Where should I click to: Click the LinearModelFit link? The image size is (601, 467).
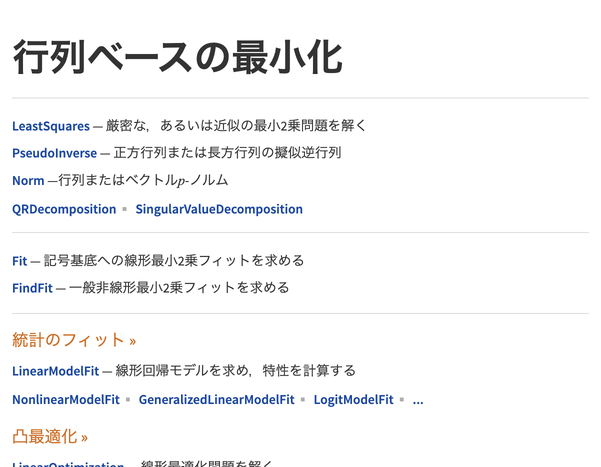point(55,371)
